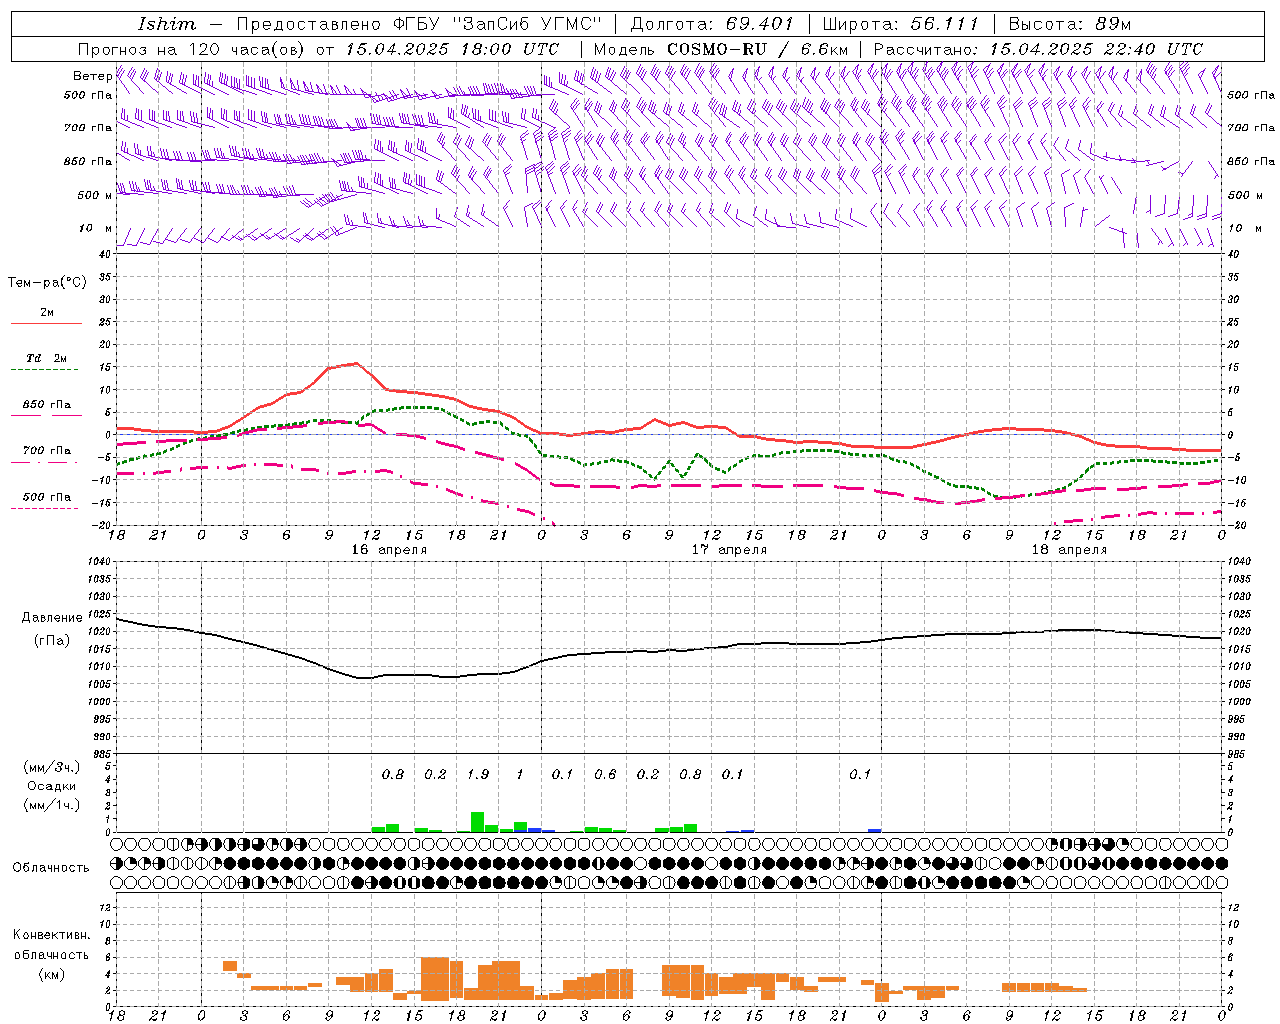
Task: Click the "Высота: 89м" header field
Action: (1070, 24)
